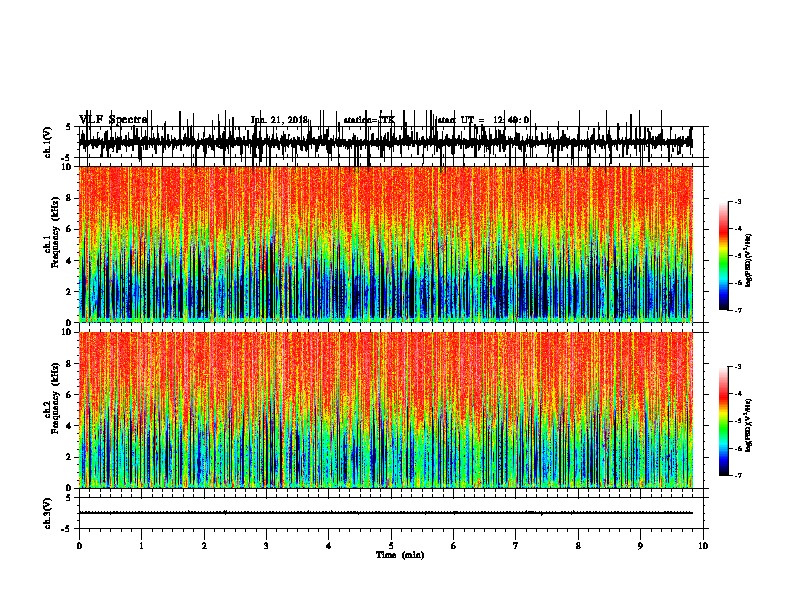Click the ch.2 colorbar PSD unit label
792x612 pixels.
coord(749,425)
